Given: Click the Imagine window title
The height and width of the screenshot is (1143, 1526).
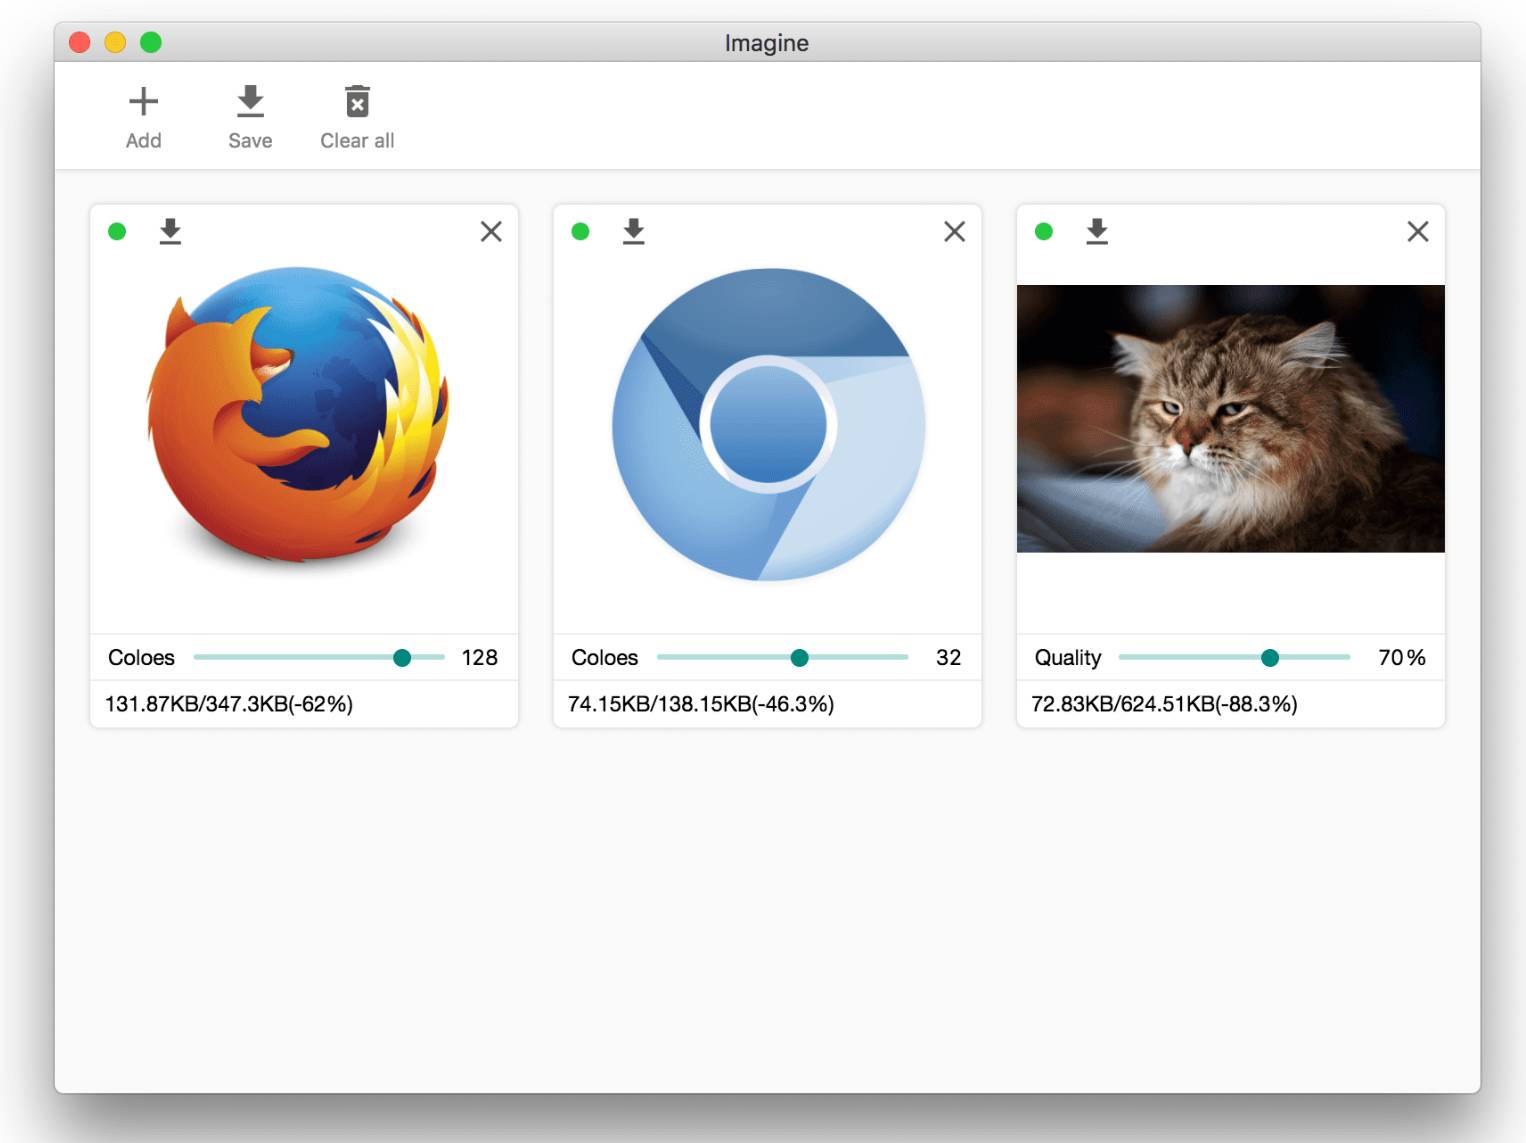Looking at the screenshot, I should point(767,43).
